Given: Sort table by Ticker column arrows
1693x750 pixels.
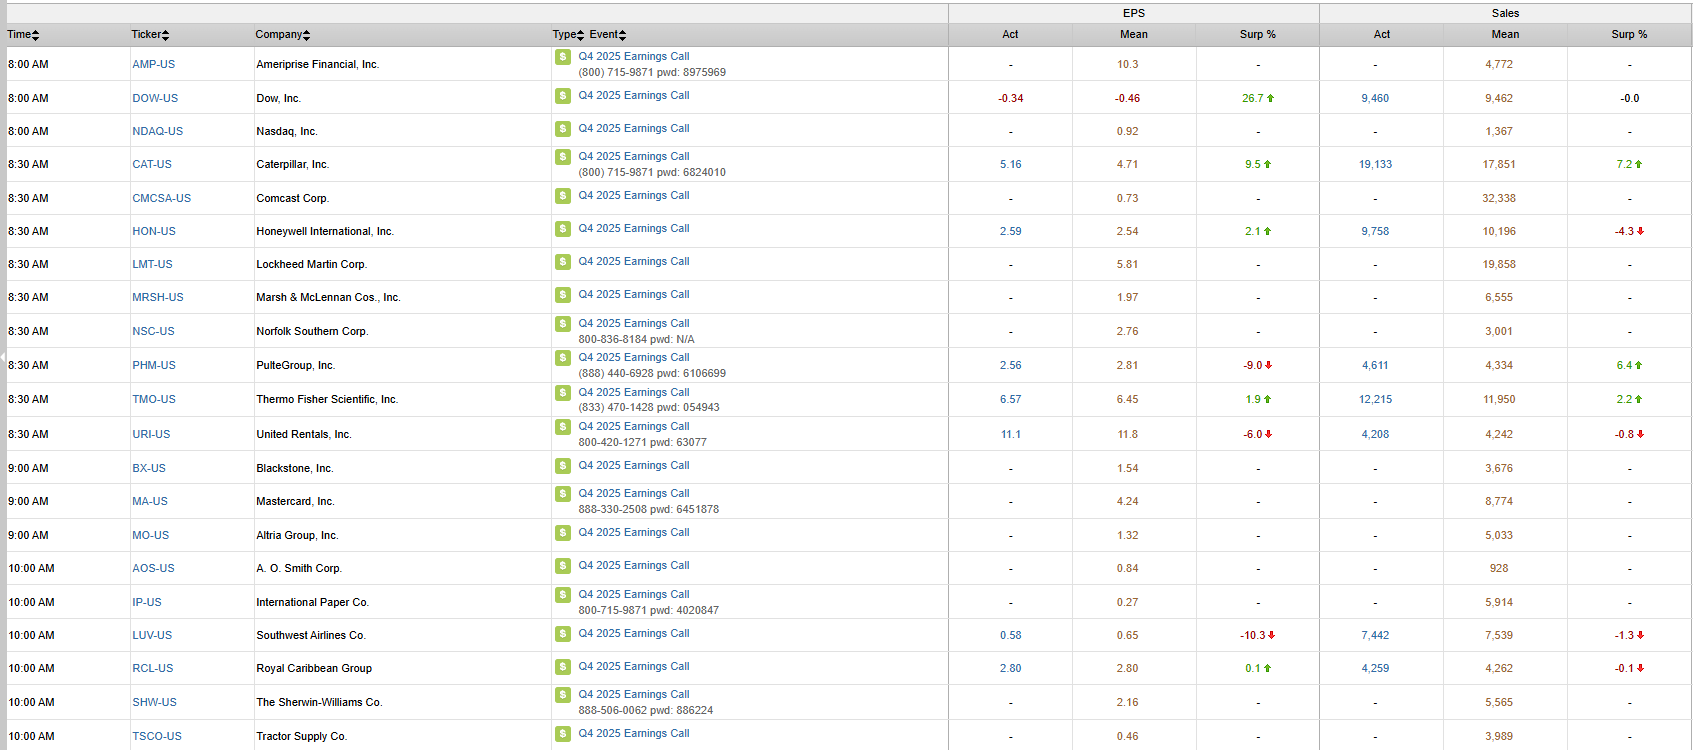Looking at the screenshot, I should pos(165,35).
